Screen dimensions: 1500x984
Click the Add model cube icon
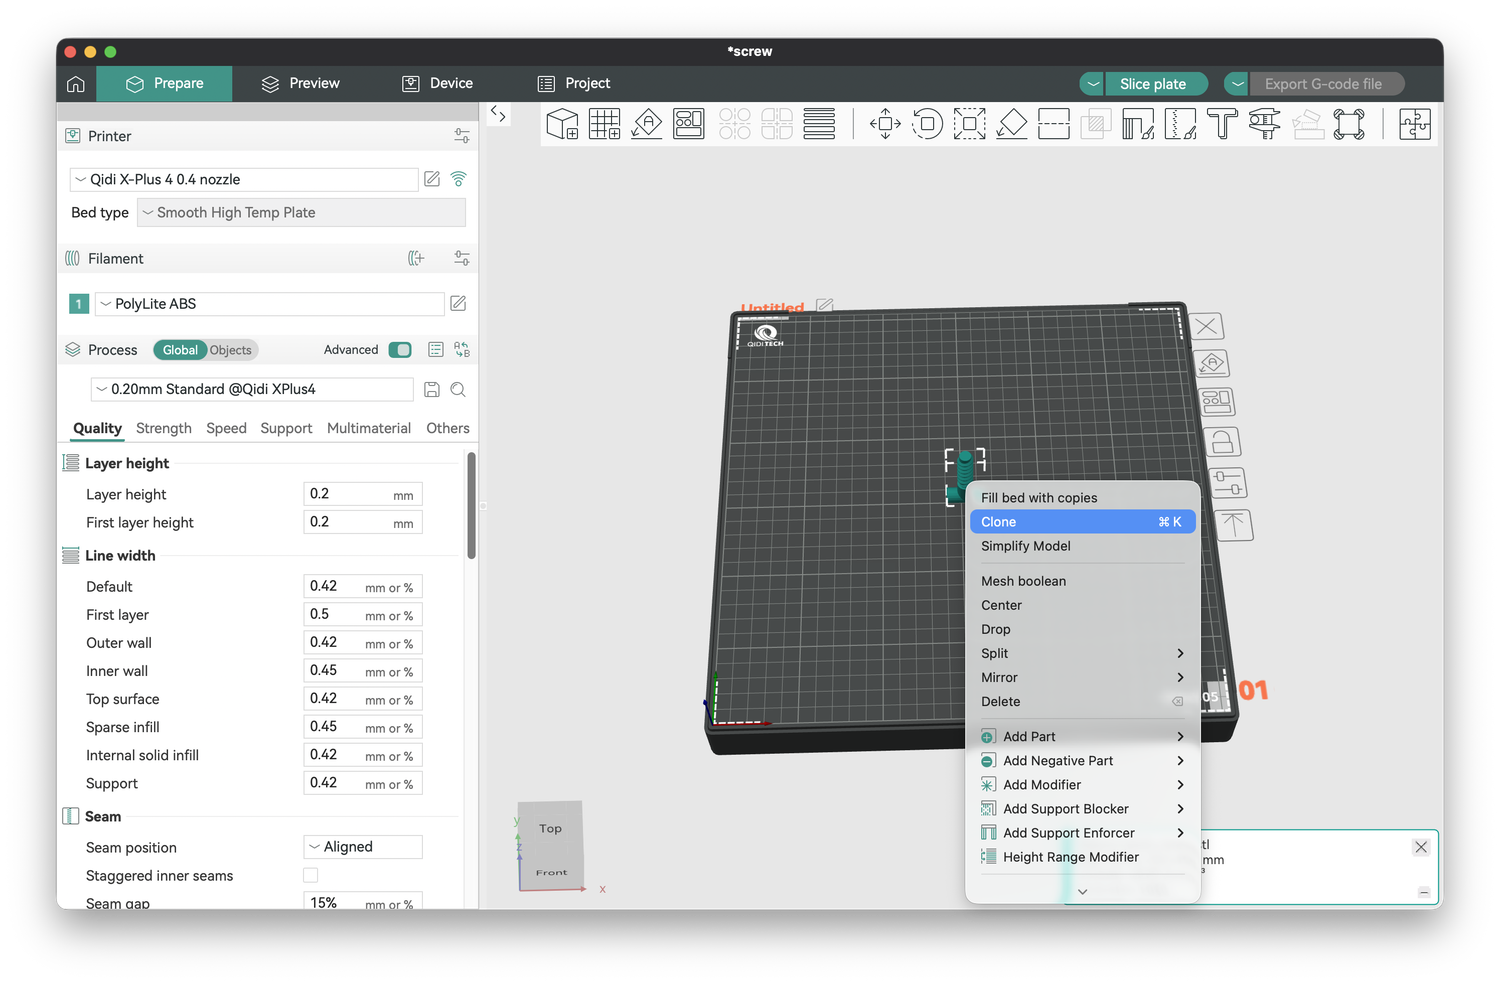click(562, 124)
